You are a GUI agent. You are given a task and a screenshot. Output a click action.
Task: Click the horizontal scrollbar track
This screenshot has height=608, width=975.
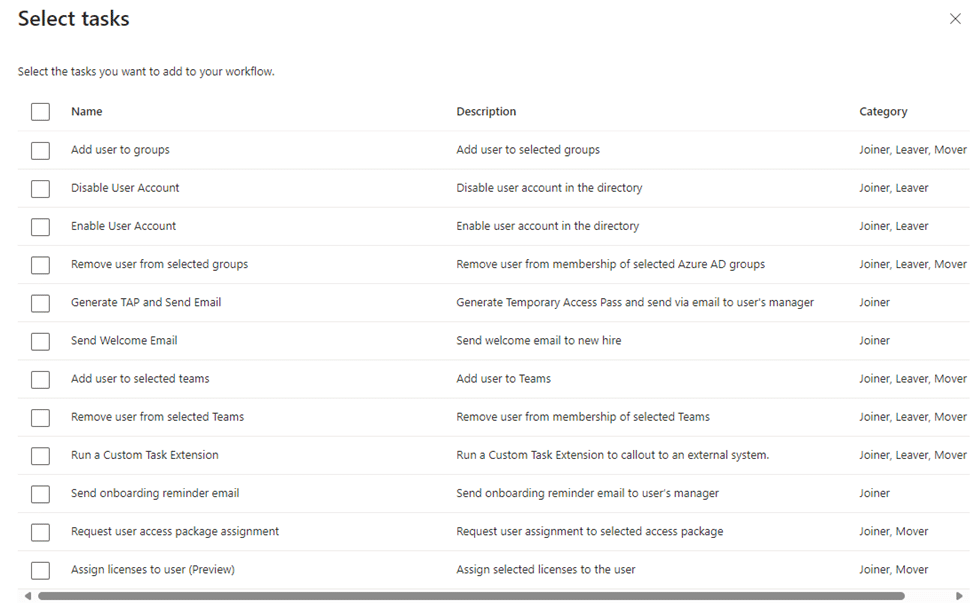click(x=930, y=596)
